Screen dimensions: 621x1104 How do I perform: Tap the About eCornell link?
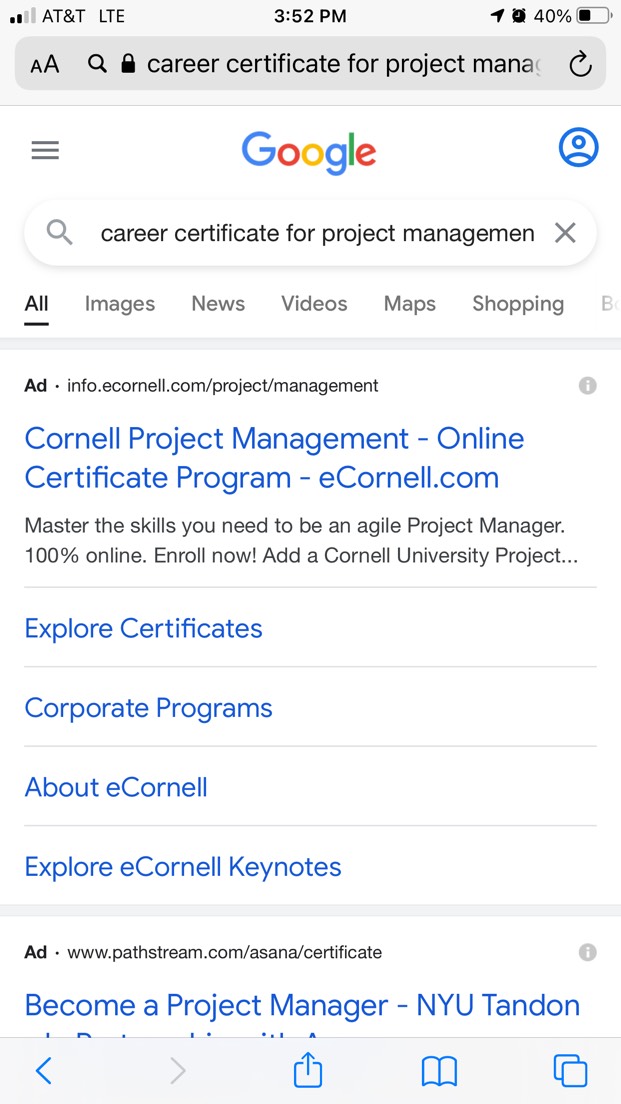pyautogui.click(x=116, y=787)
